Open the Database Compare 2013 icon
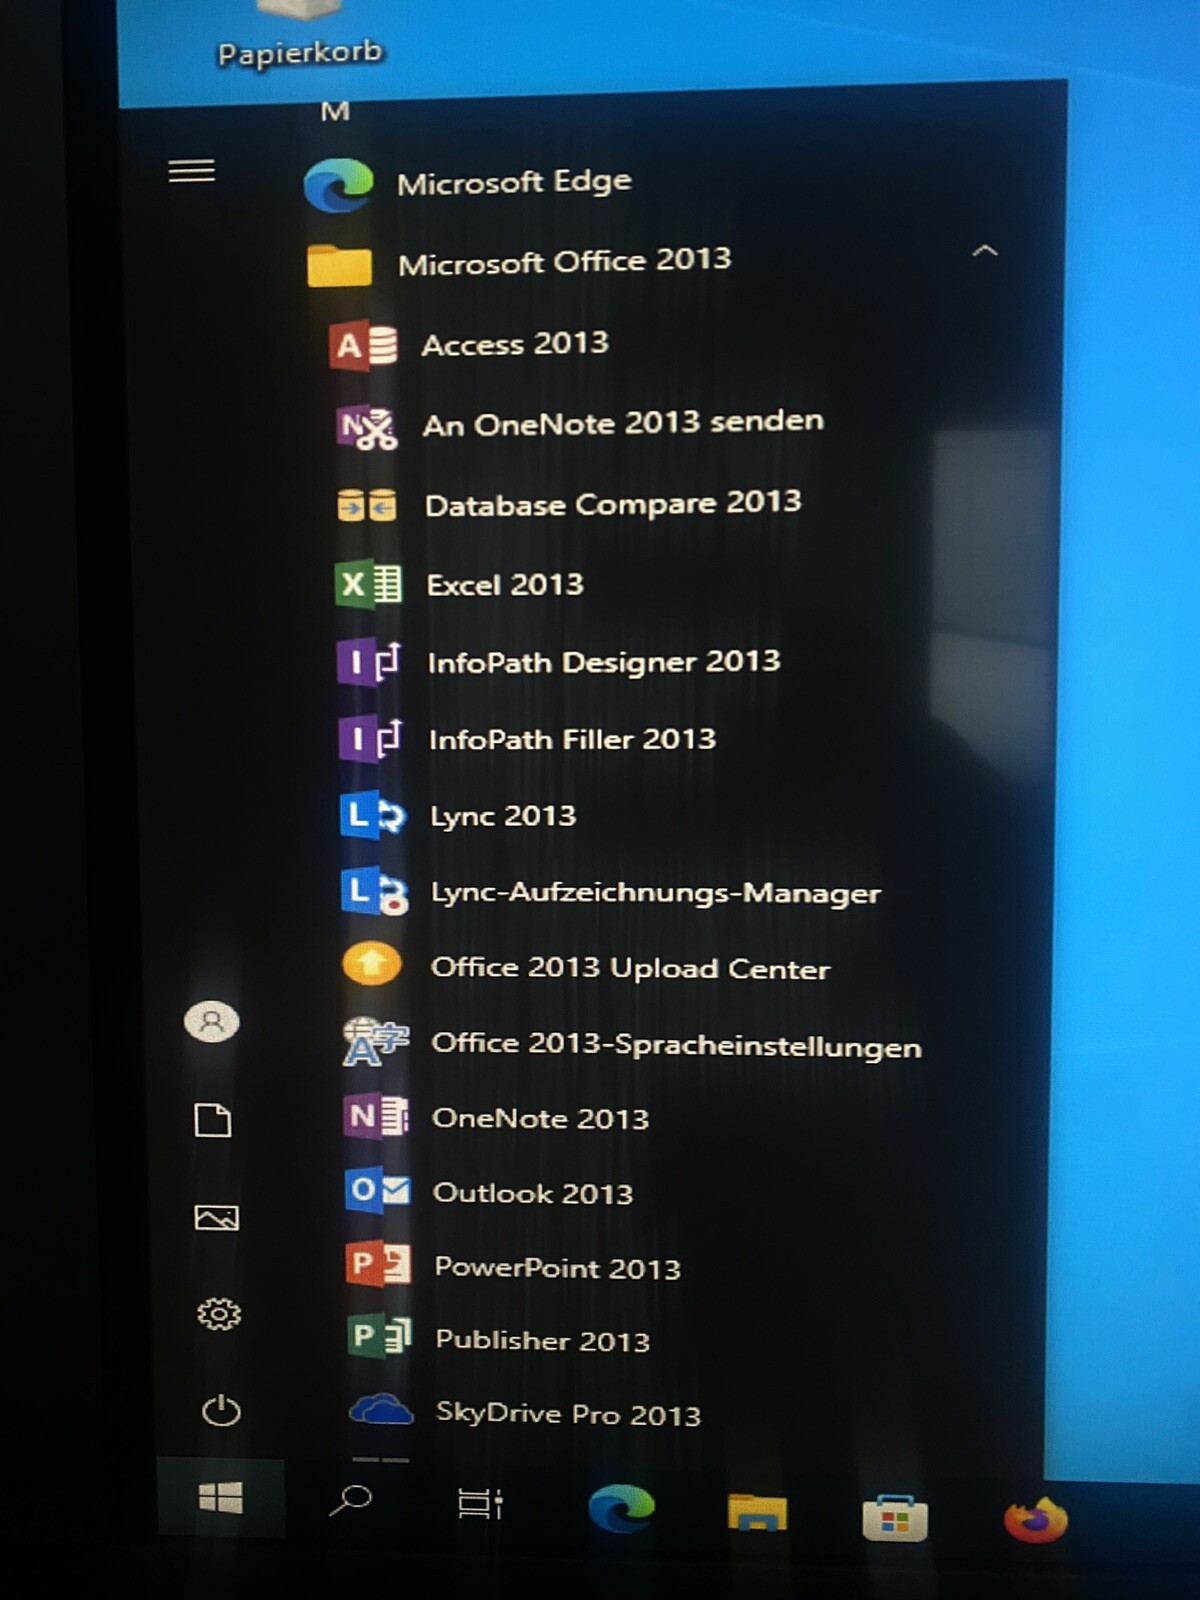The width and height of the screenshot is (1200, 1600). 367,505
